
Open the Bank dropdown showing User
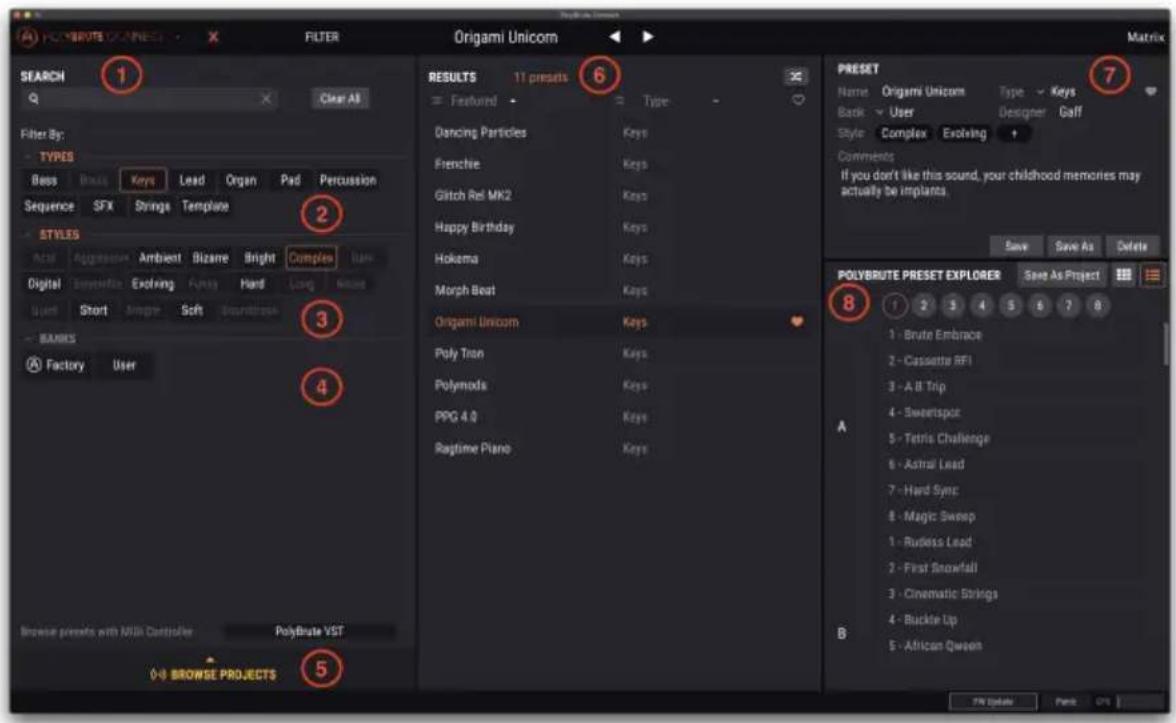[894, 112]
